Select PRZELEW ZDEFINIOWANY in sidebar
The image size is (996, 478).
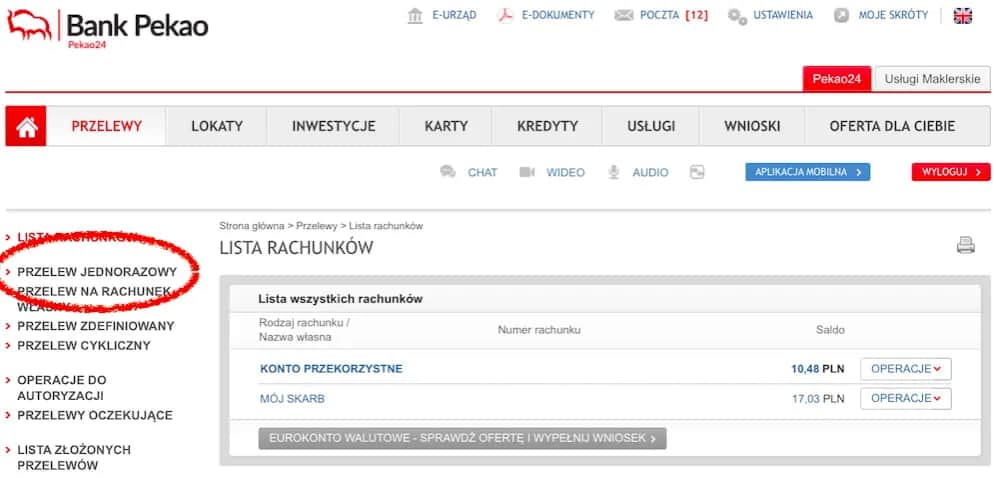pyautogui.click(x=95, y=326)
